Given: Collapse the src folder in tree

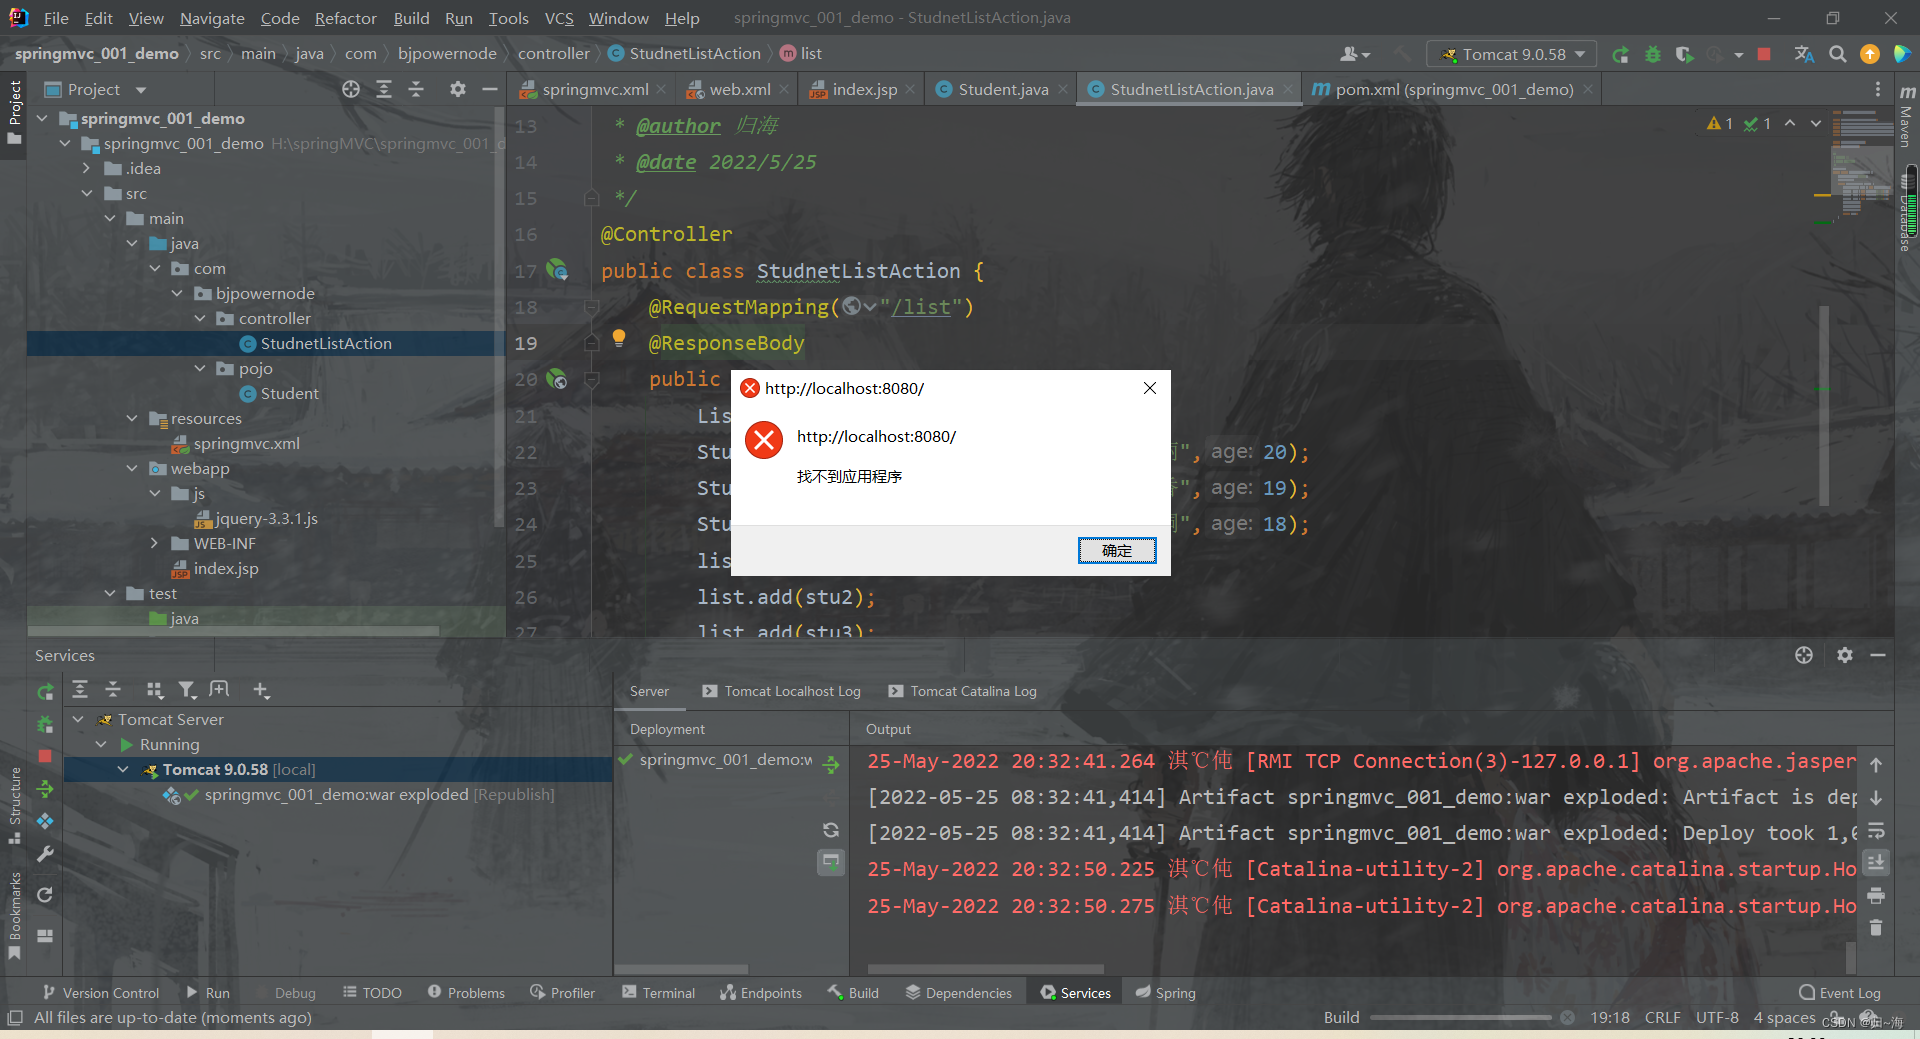Looking at the screenshot, I should tap(87, 193).
